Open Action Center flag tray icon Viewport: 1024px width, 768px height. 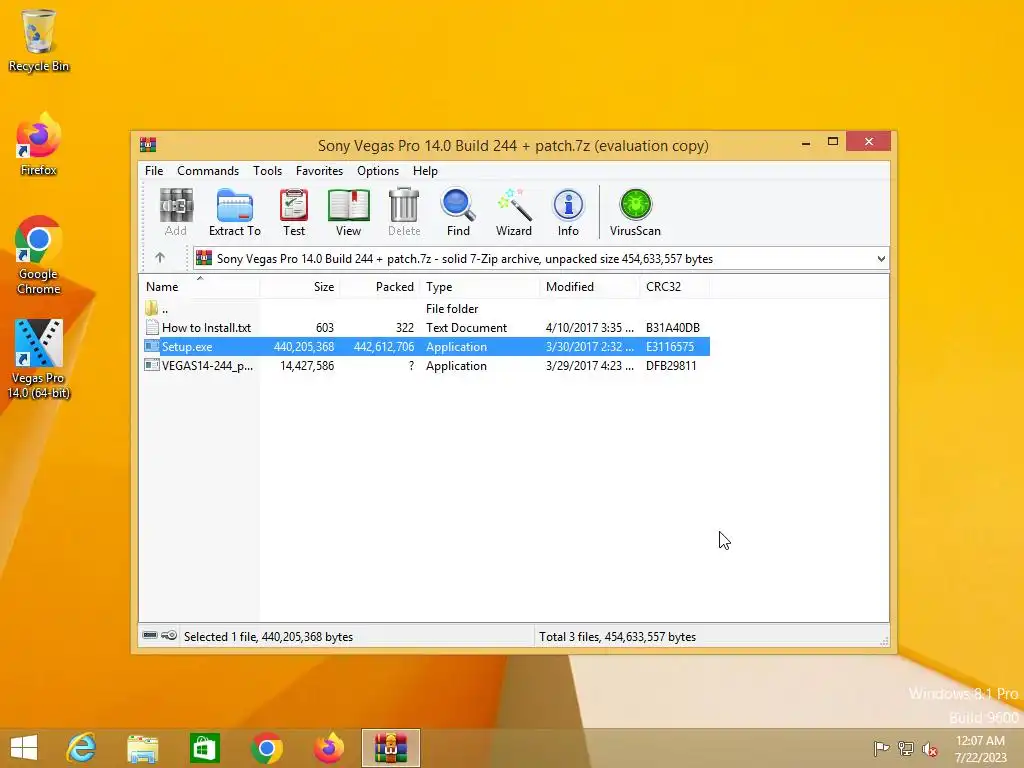[x=881, y=748]
